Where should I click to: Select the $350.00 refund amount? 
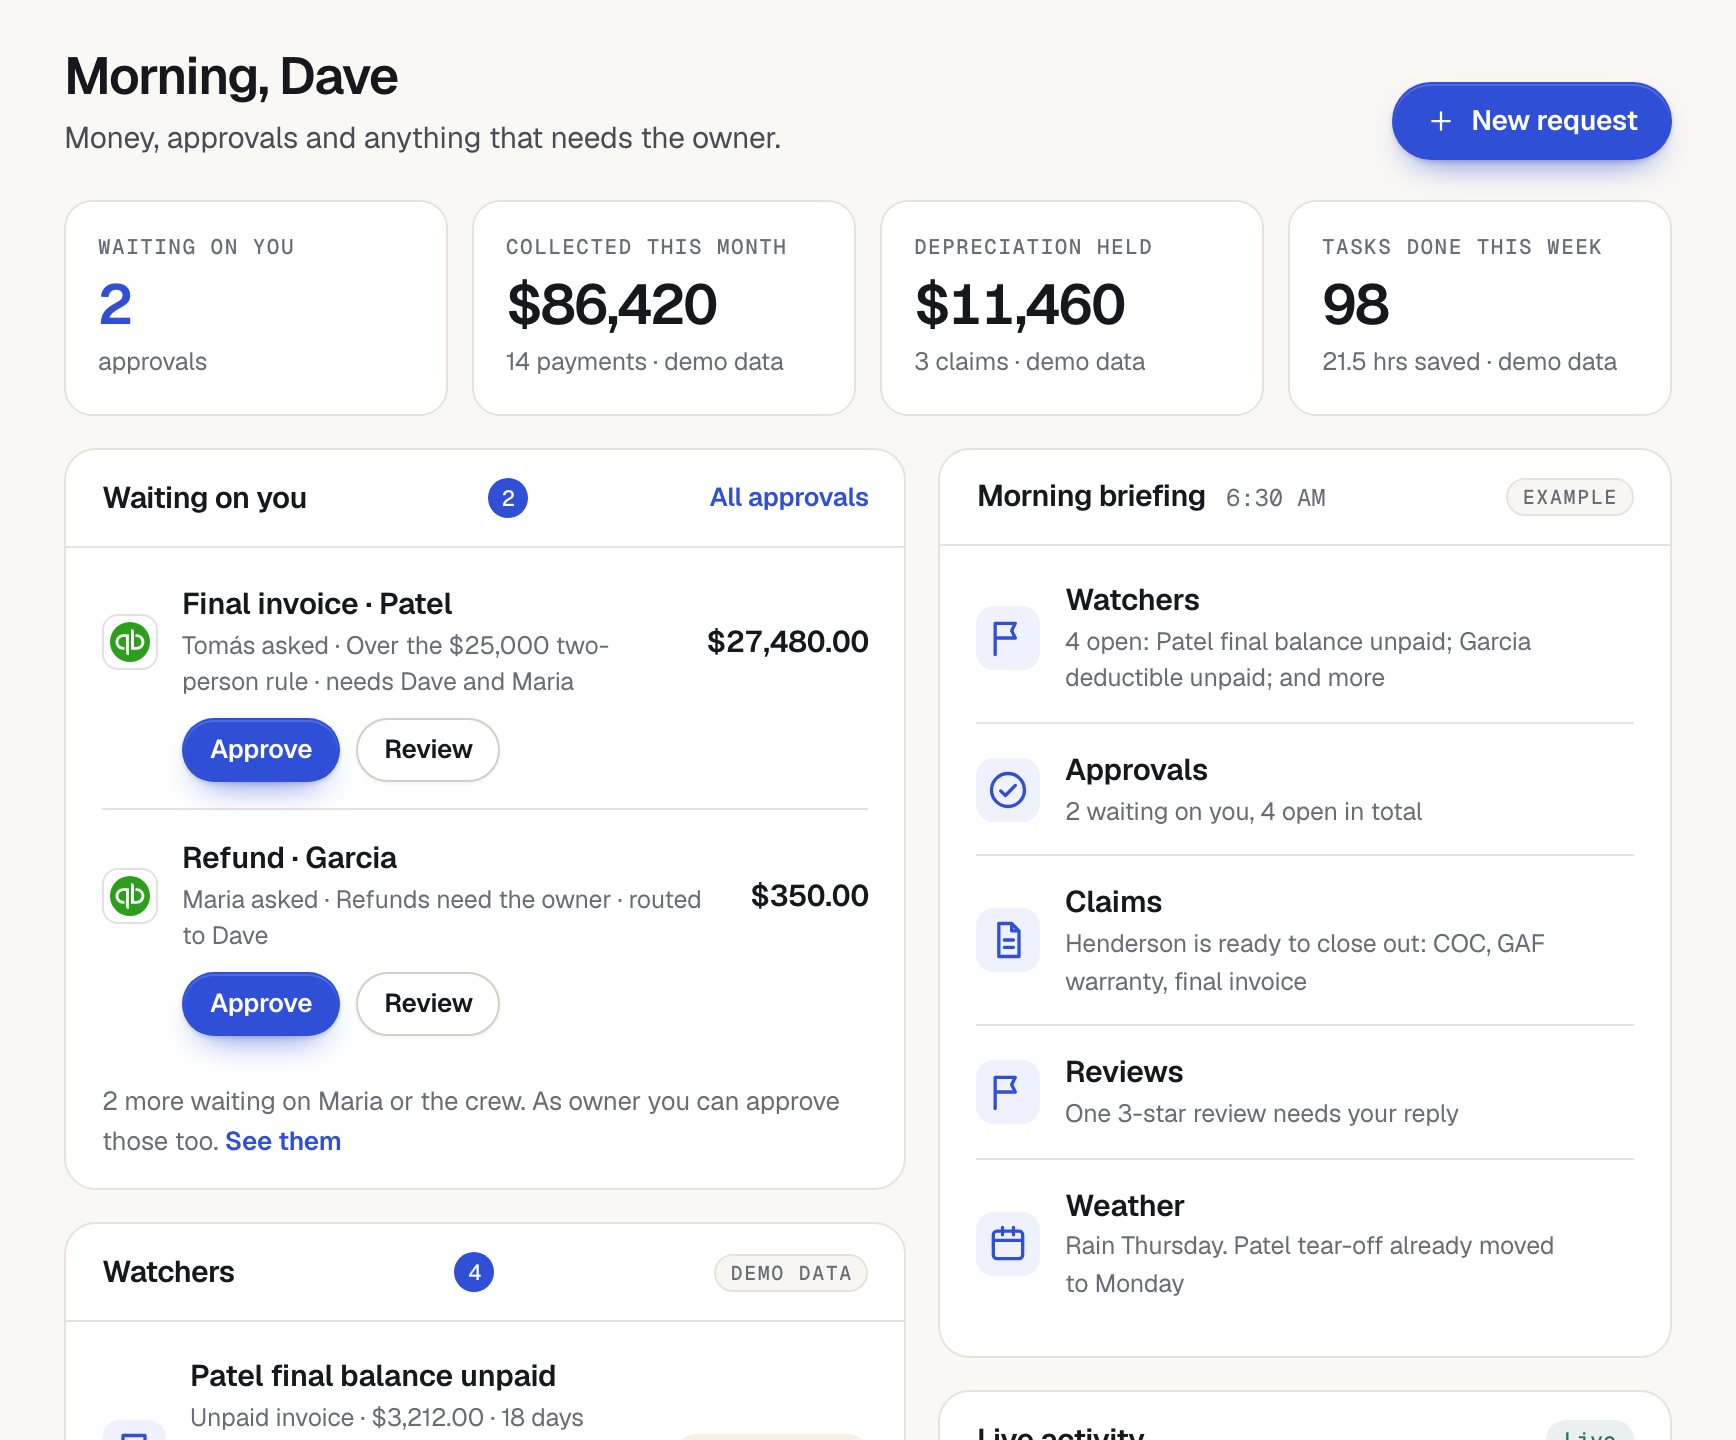tap(809, 896)
